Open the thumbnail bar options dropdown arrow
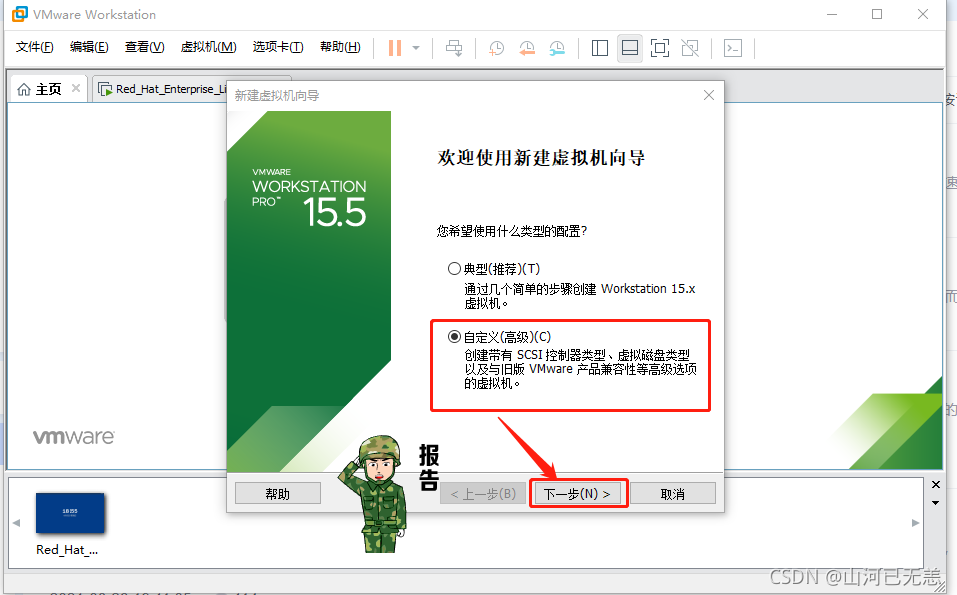 (936, 503)
